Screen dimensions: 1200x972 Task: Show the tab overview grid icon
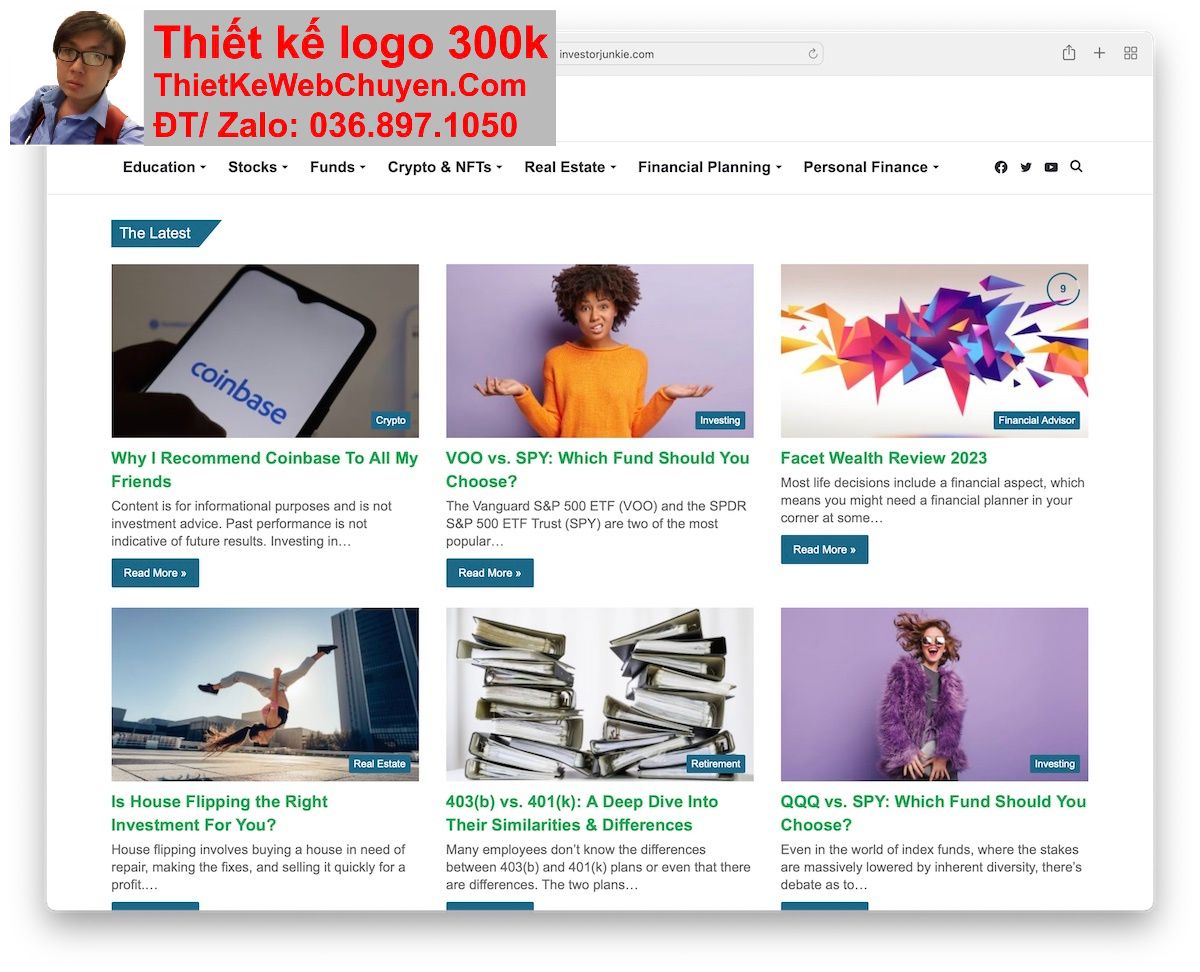coord(1131,53)
